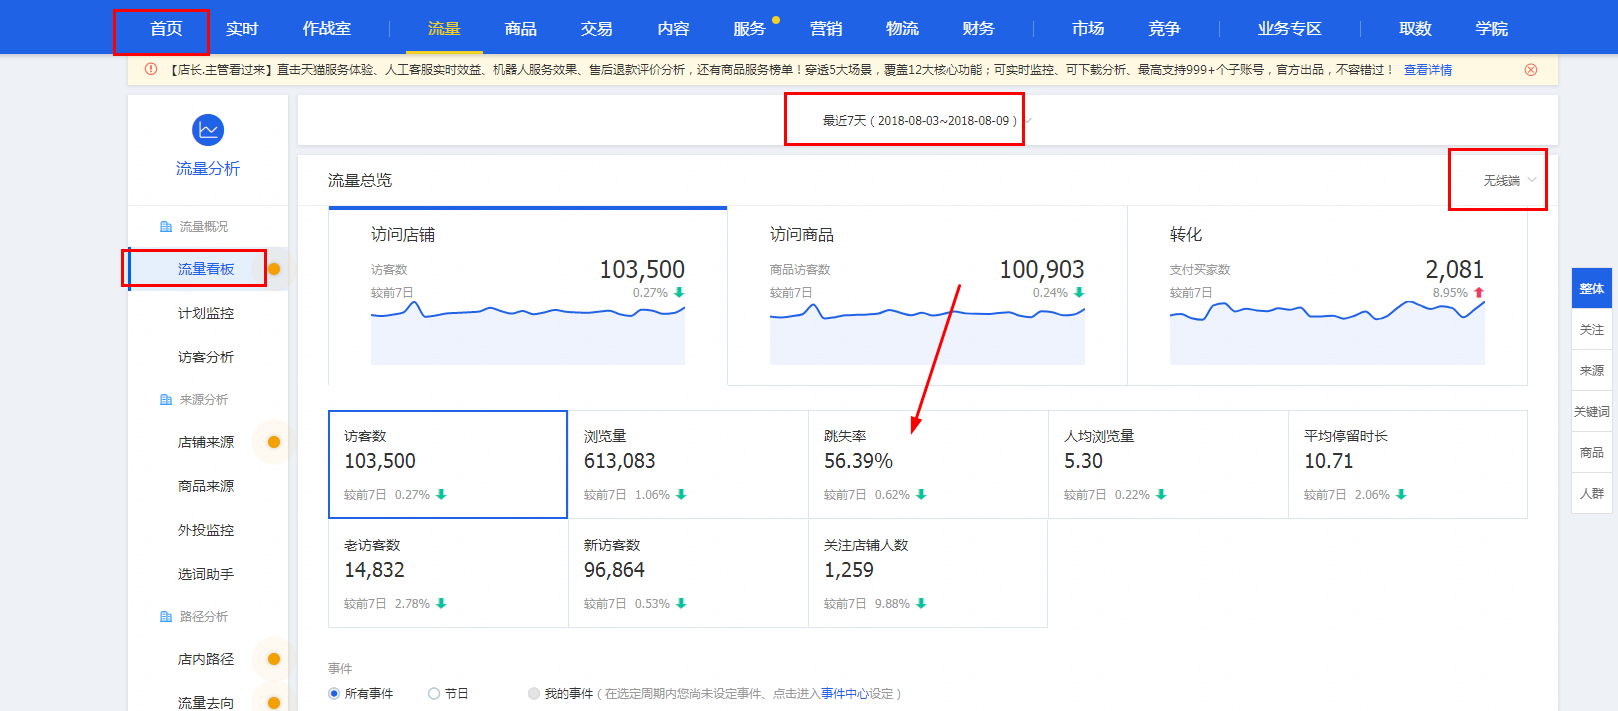Click the orange dot beside 流量看板
Image resolution: width=1618 pixels, height=711 pixels.
point(274,269)
